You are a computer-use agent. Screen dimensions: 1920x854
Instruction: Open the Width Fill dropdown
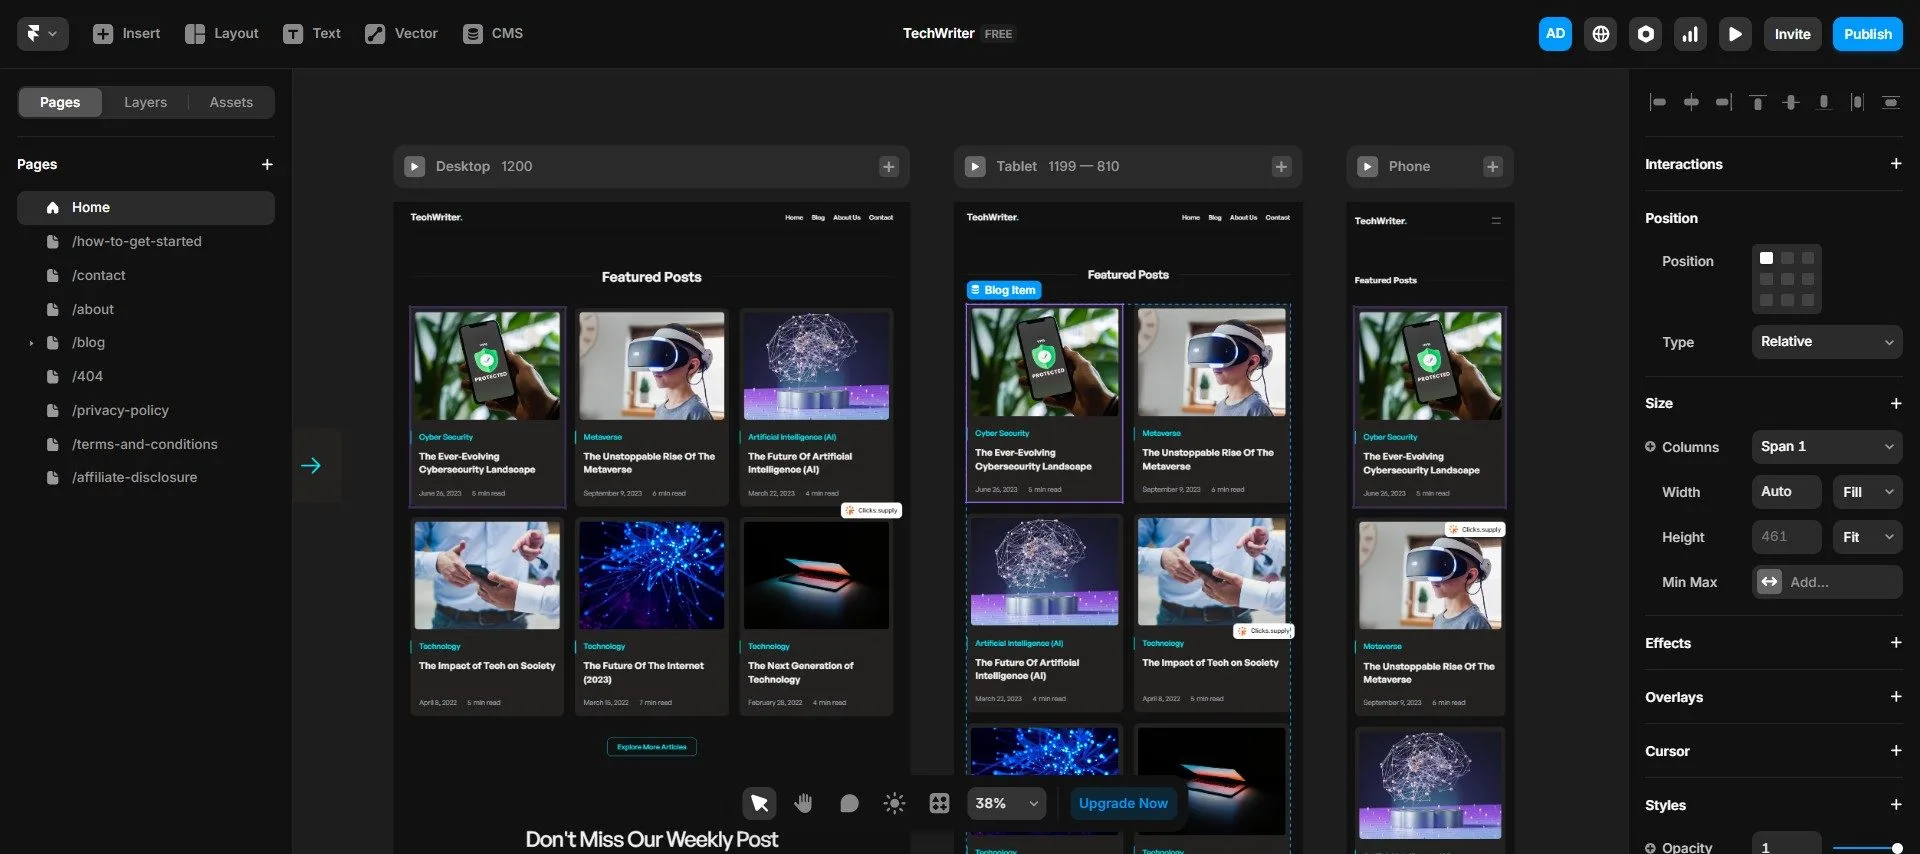pyautogui.click(x=1868, y=492)
